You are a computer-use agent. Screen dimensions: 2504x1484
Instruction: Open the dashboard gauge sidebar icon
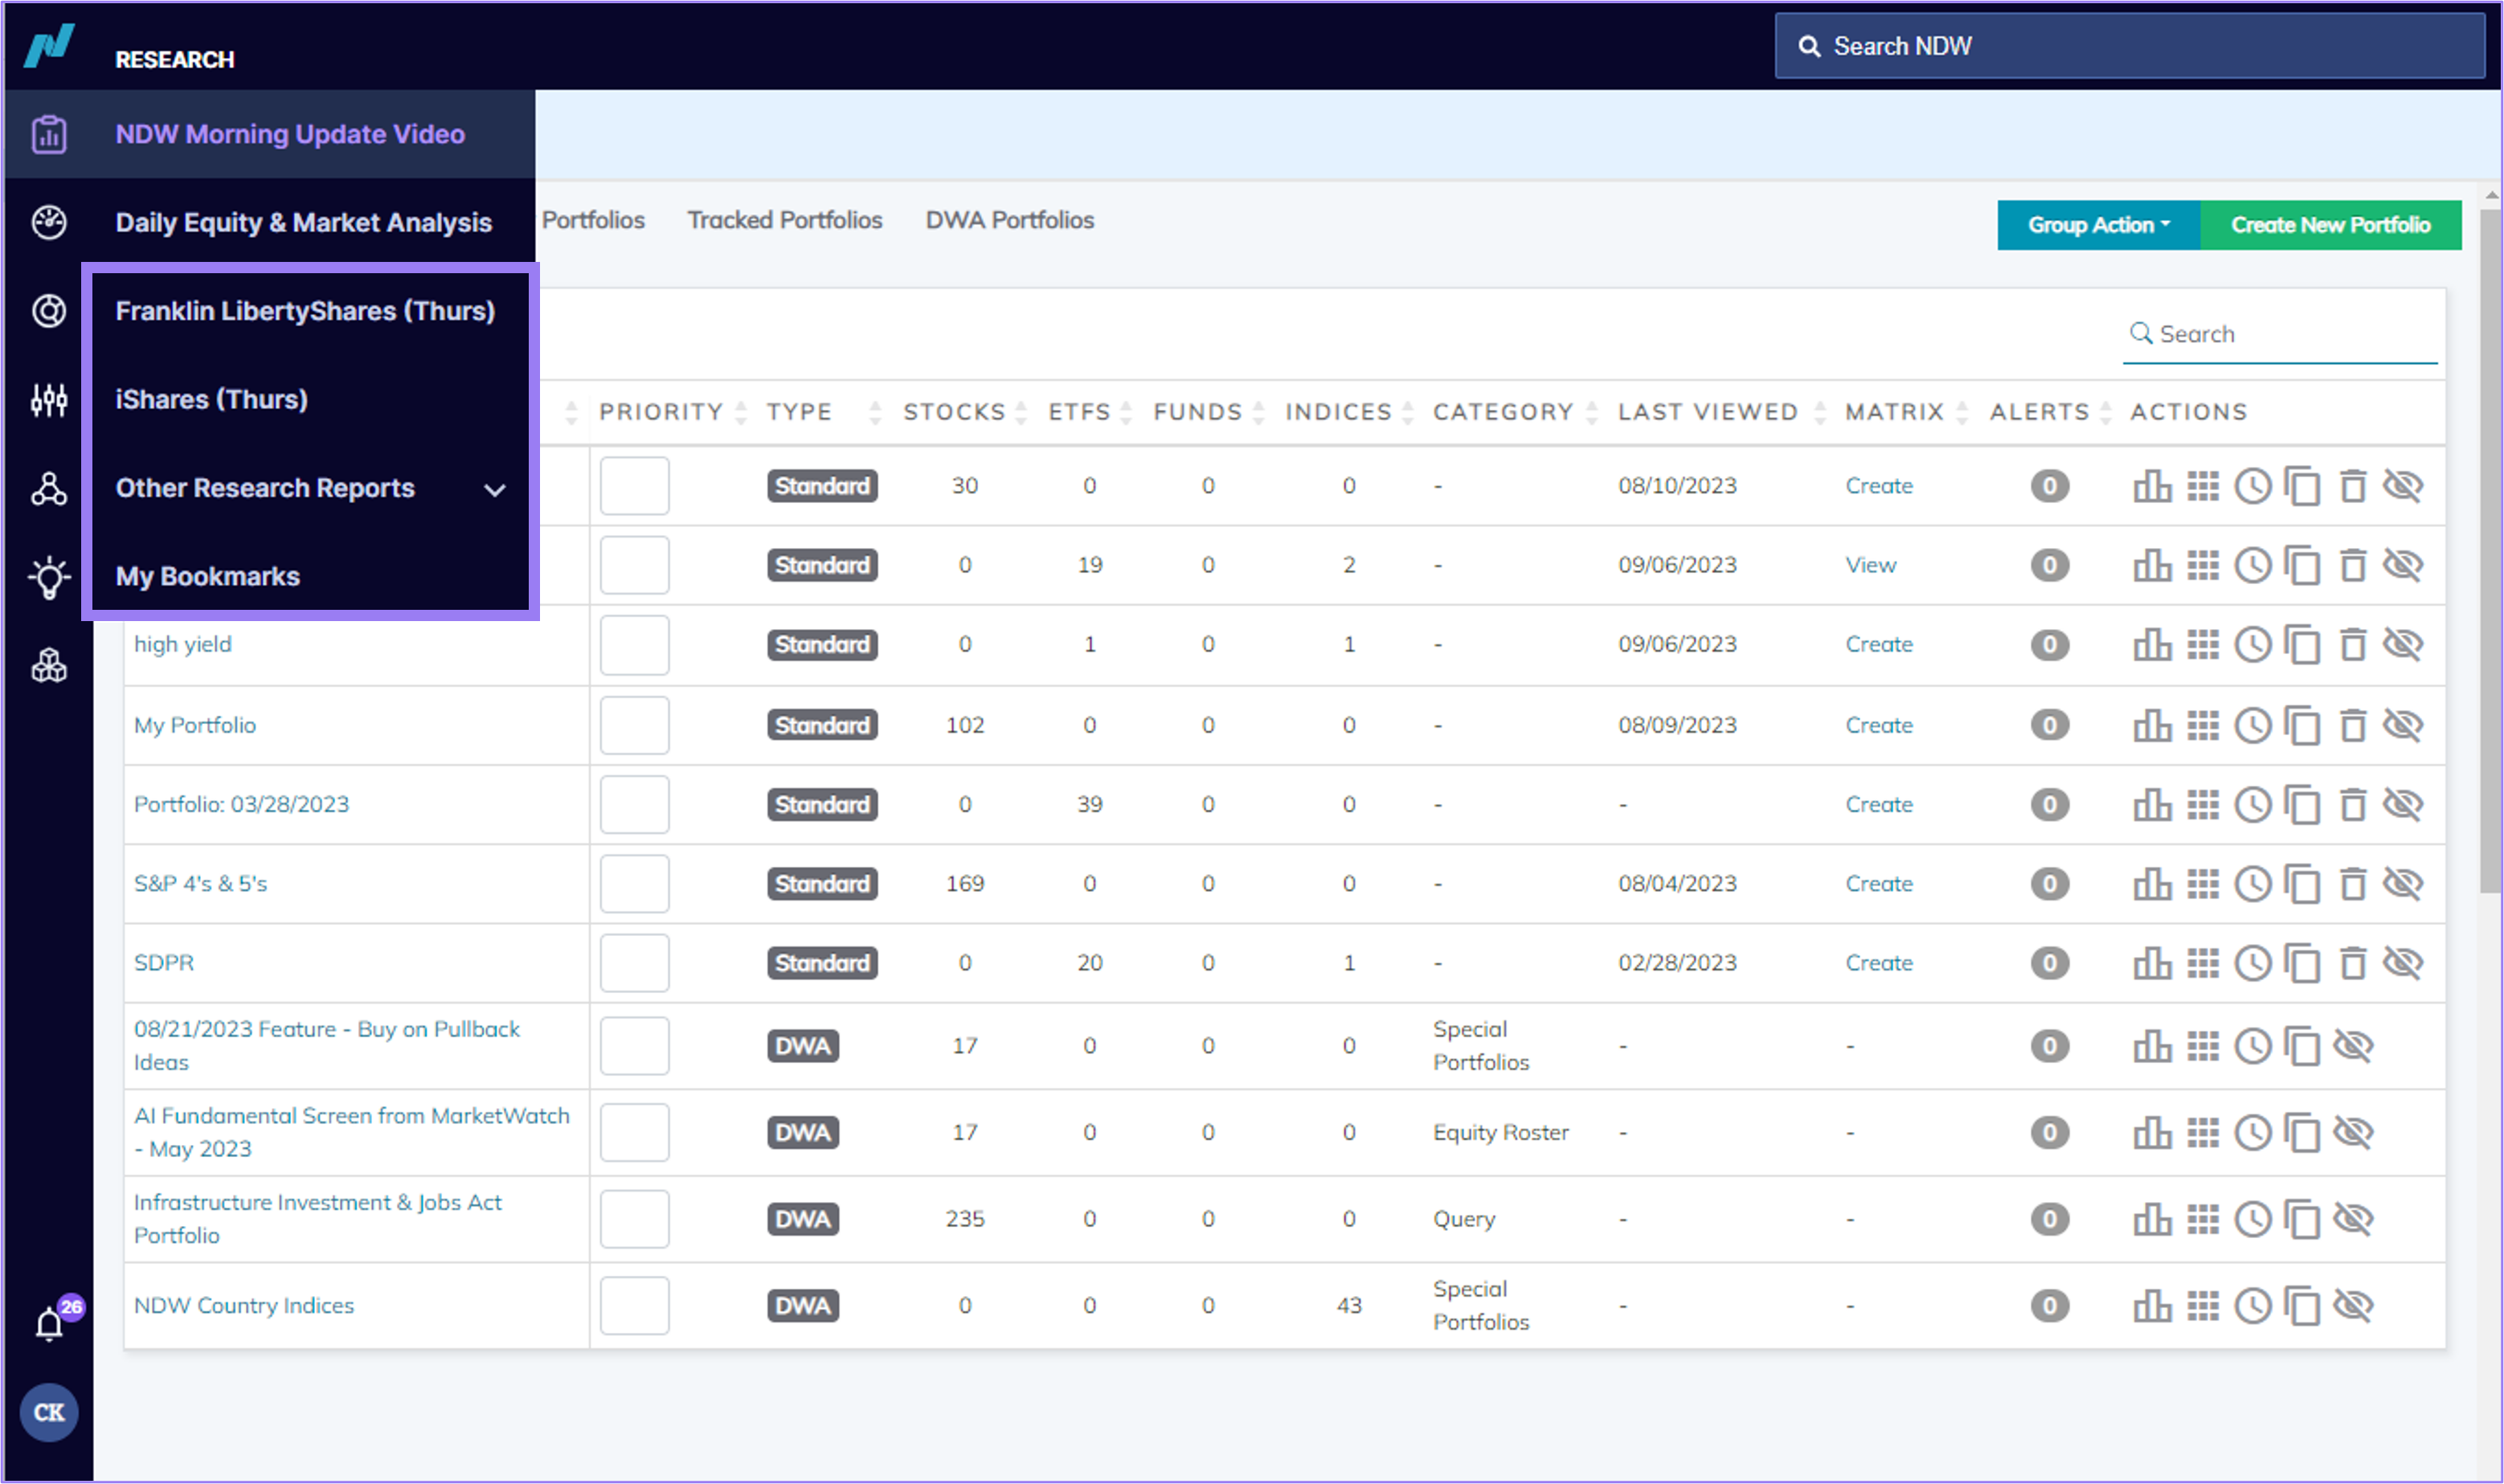click(x=49, y=222)
